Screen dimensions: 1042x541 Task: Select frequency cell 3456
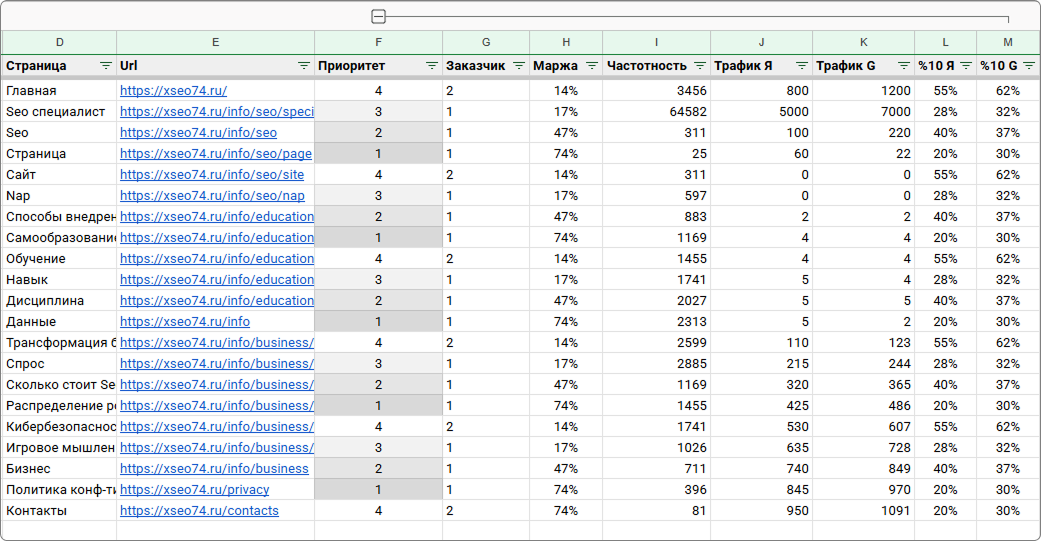657,90
